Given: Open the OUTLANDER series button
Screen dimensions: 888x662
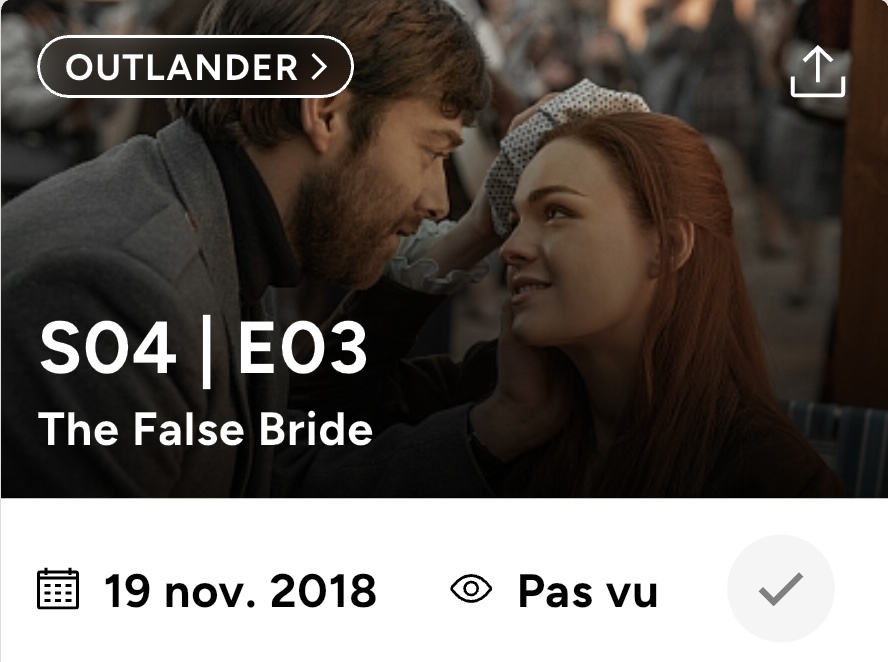Looking at the screenshot, I should 195,67.
